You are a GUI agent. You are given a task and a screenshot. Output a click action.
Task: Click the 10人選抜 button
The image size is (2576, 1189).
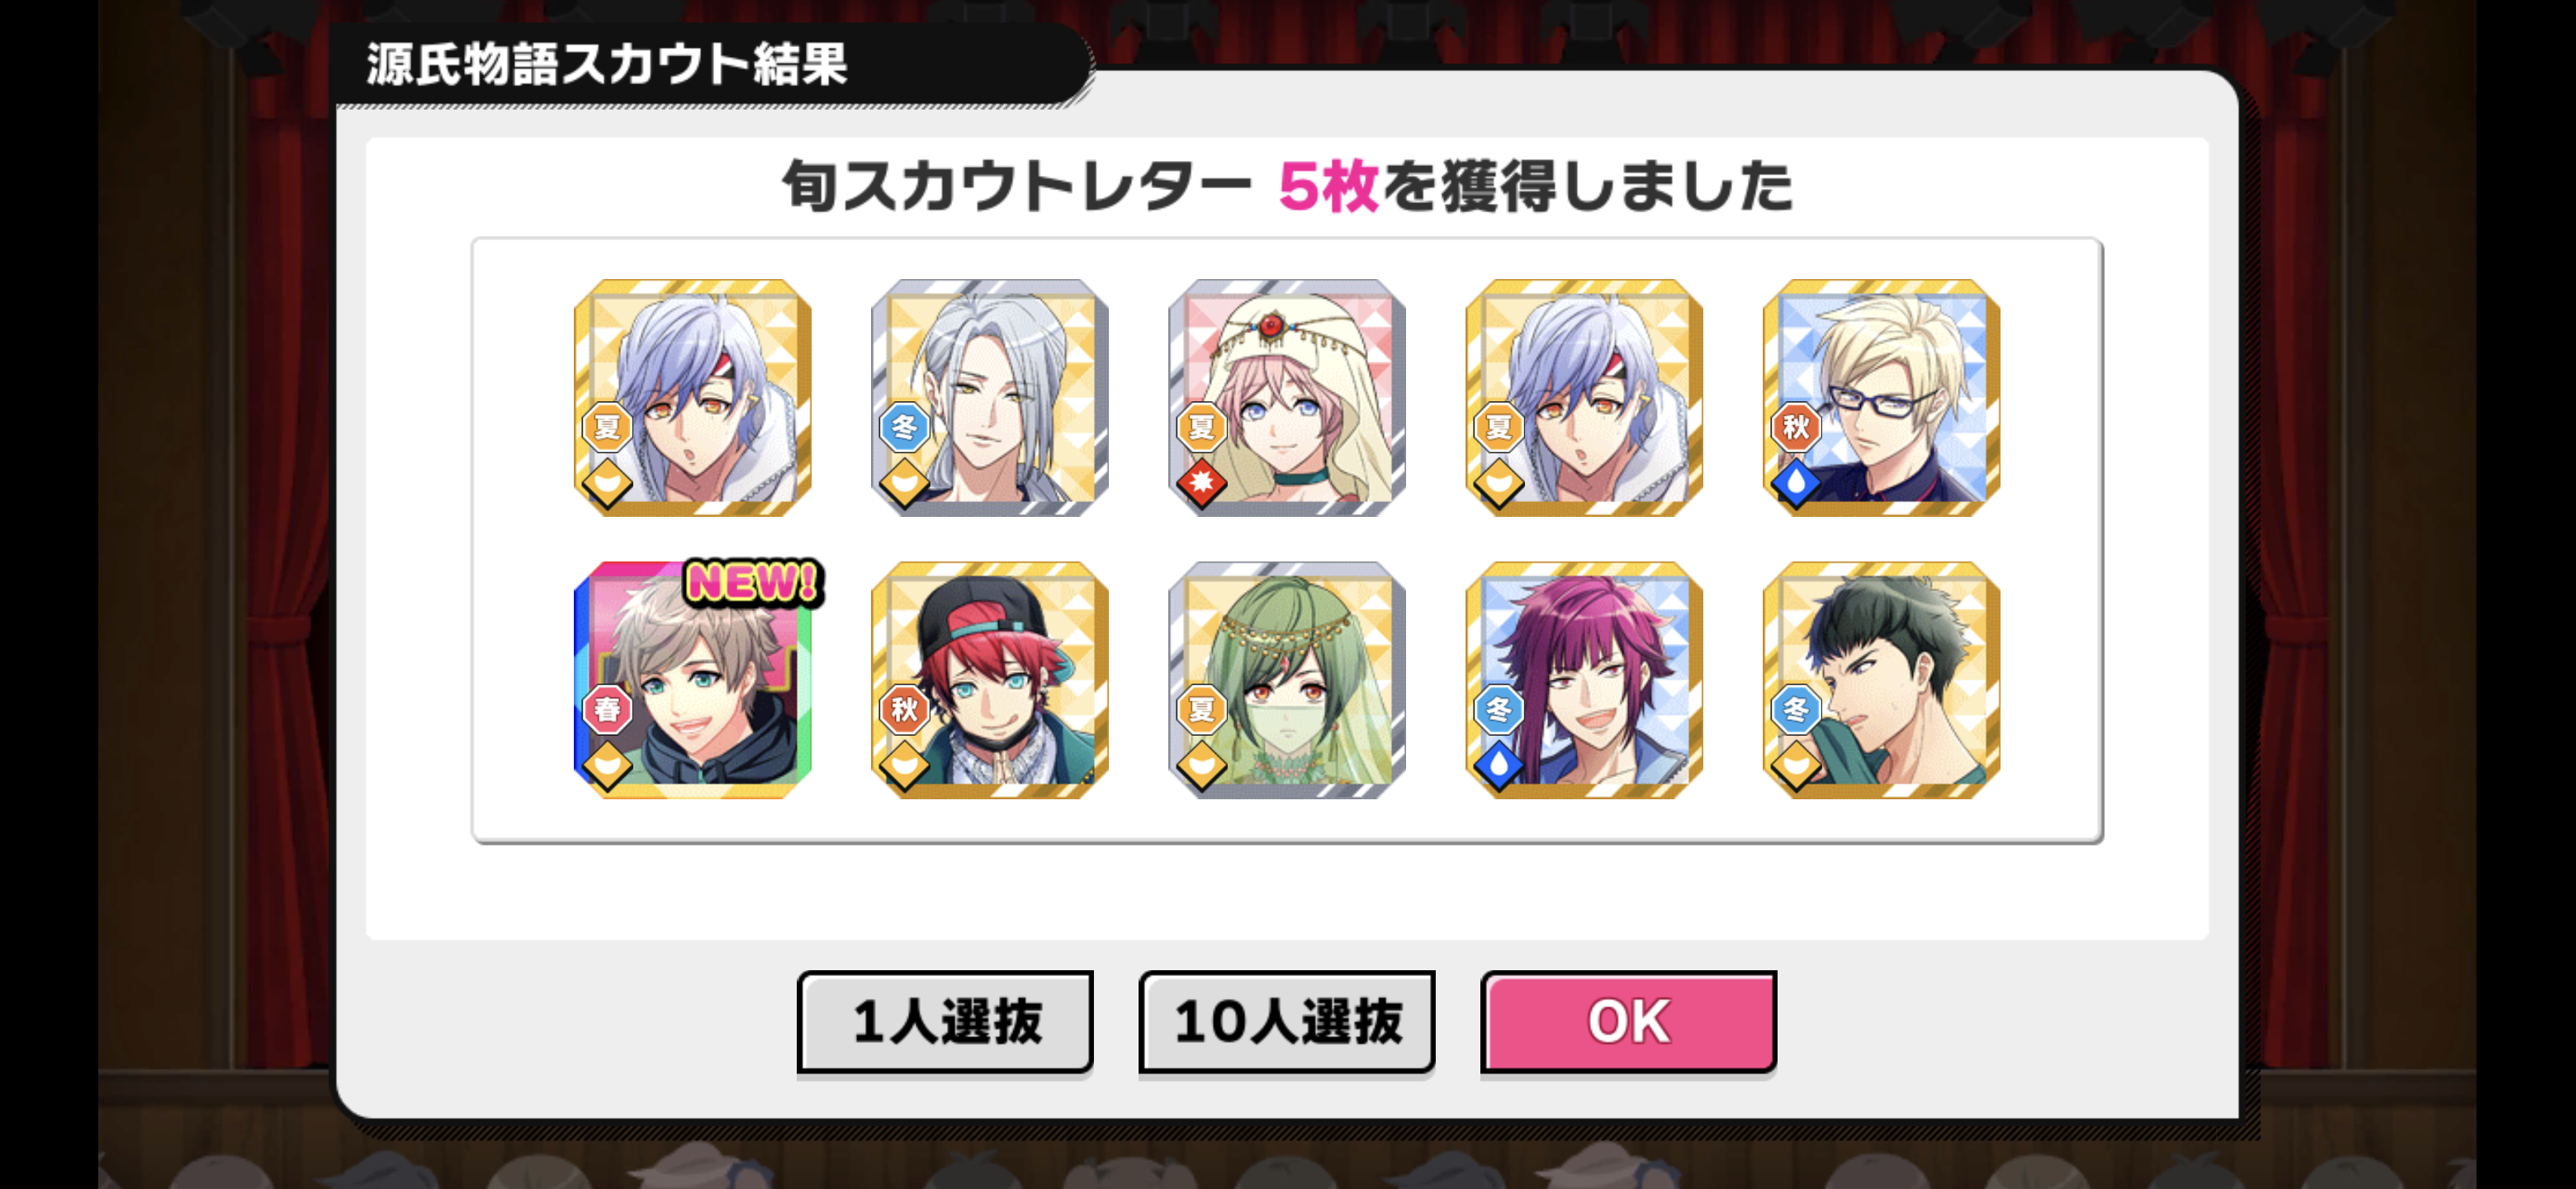point(1287,1021)
